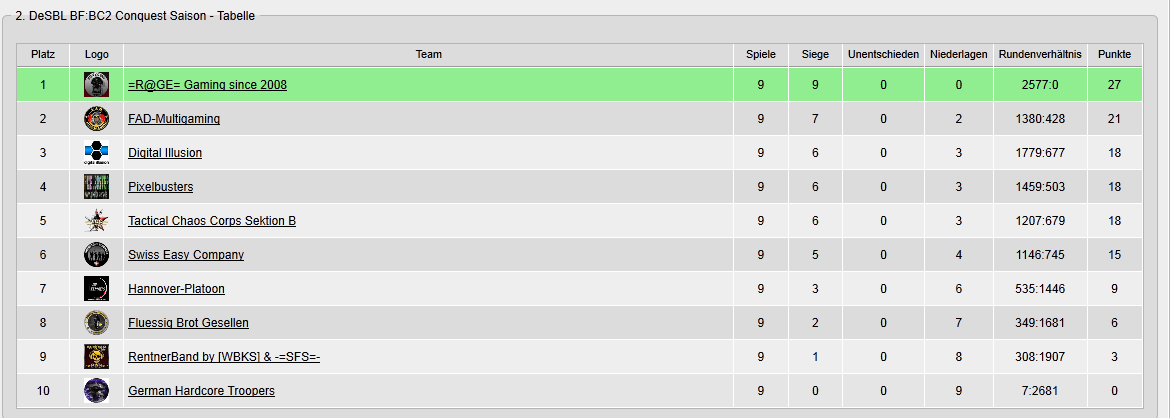
Task: Click the Swiss Easy Company logo
Action: (x=97, y=255)
